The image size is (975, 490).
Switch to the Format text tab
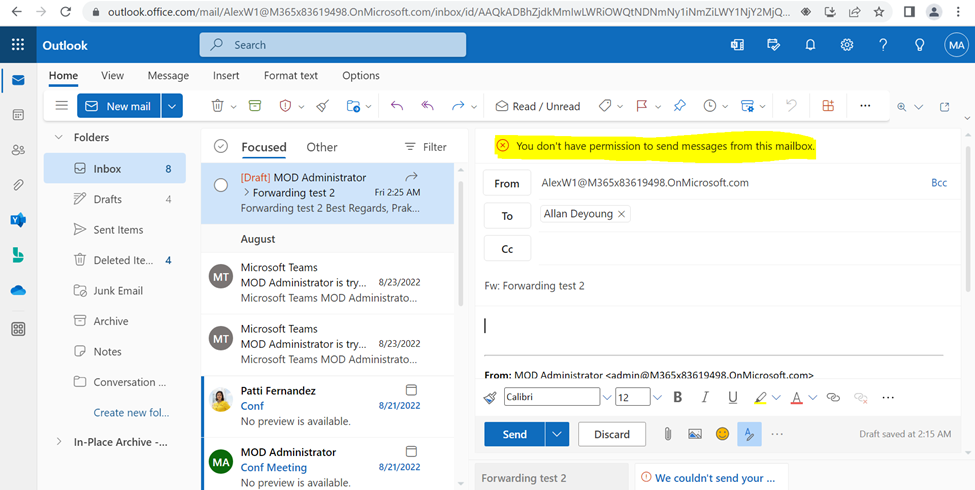coord(290,75)
